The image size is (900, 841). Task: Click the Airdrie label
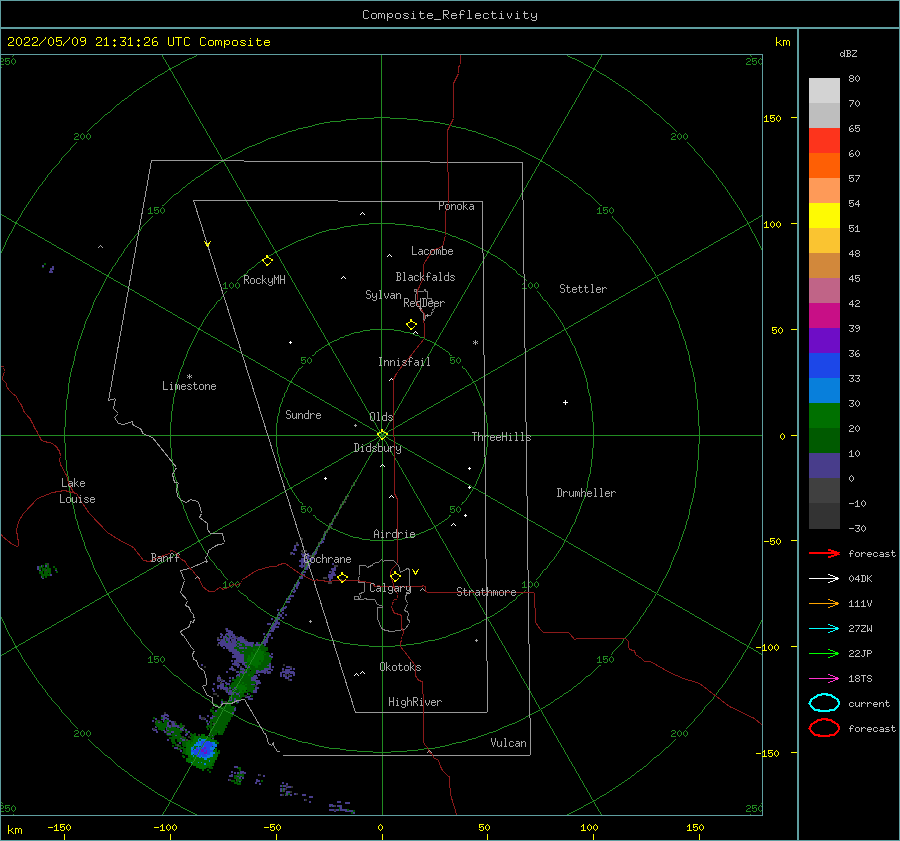(394, 534)
